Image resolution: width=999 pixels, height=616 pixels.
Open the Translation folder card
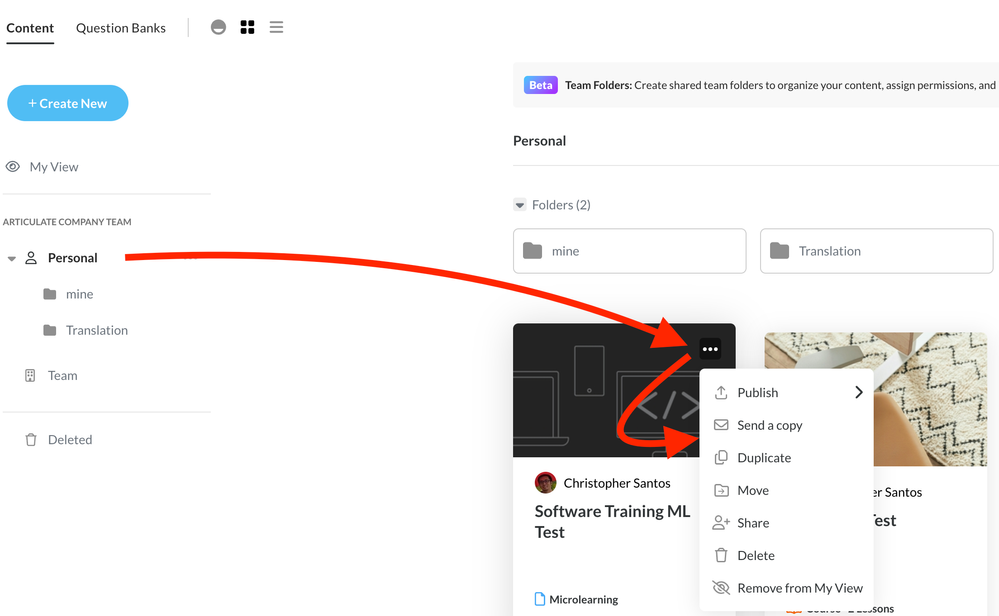(x=877, y=251)
